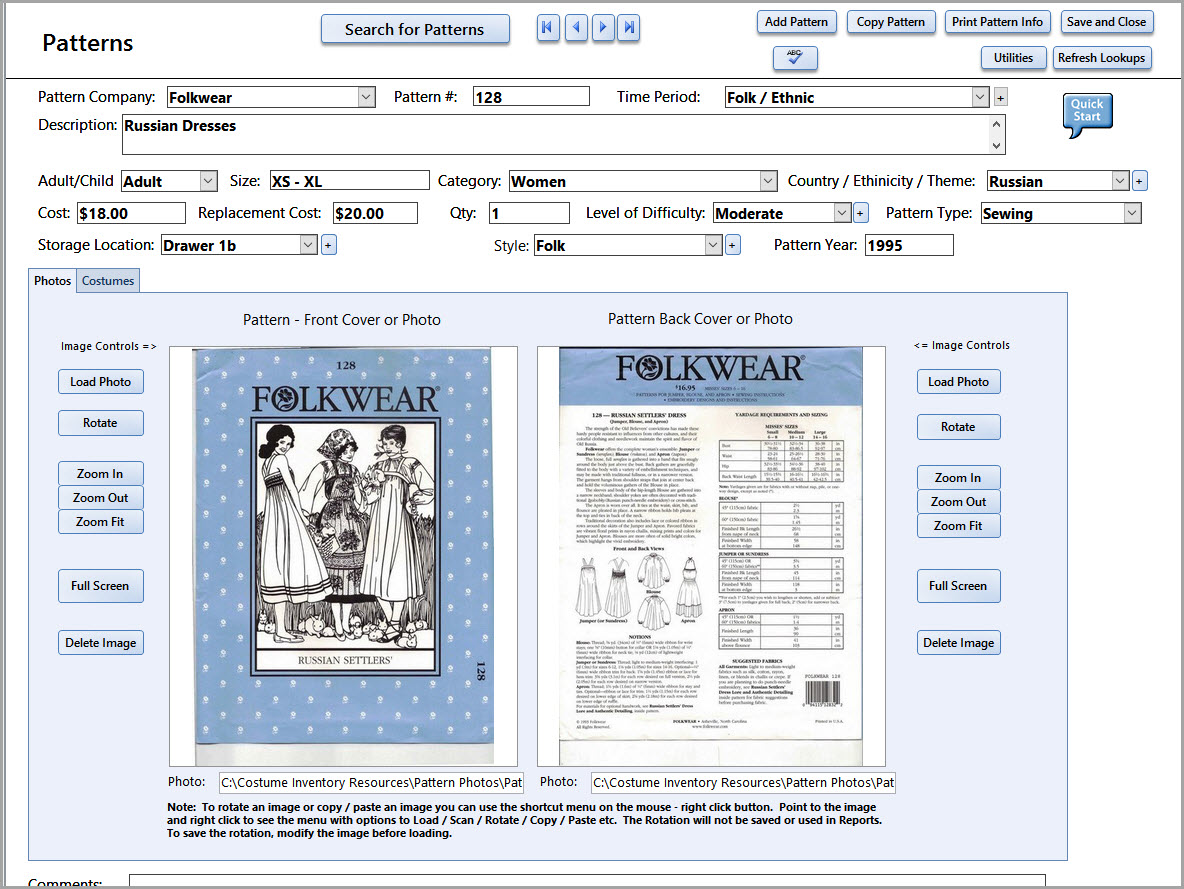The image size is (1184, 889).
Task: Delete Image for the back cover
Action: (958, 643)
